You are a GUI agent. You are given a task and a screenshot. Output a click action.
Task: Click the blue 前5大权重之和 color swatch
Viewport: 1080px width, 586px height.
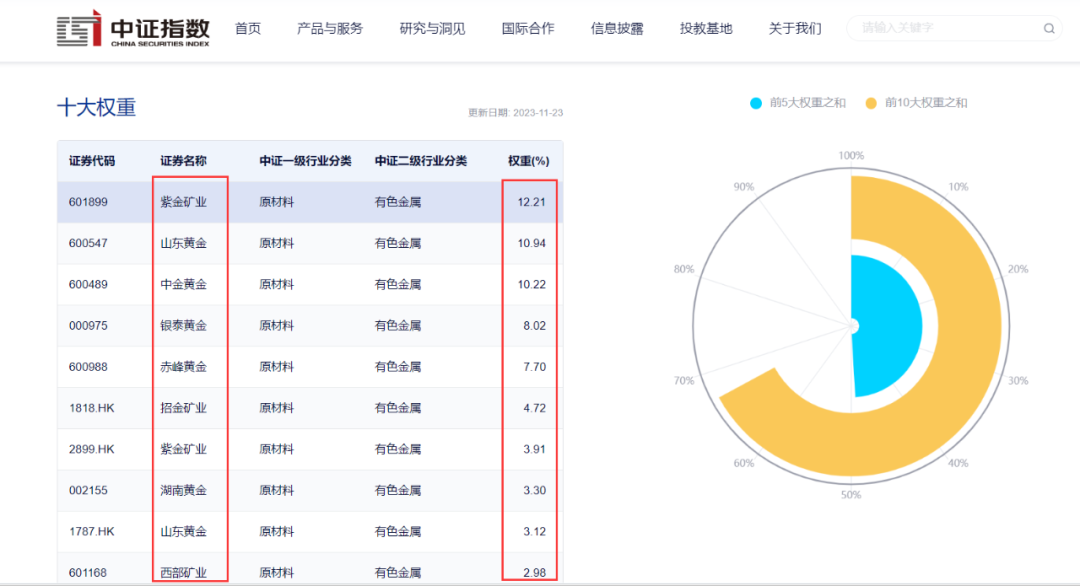tap(756, 102)
